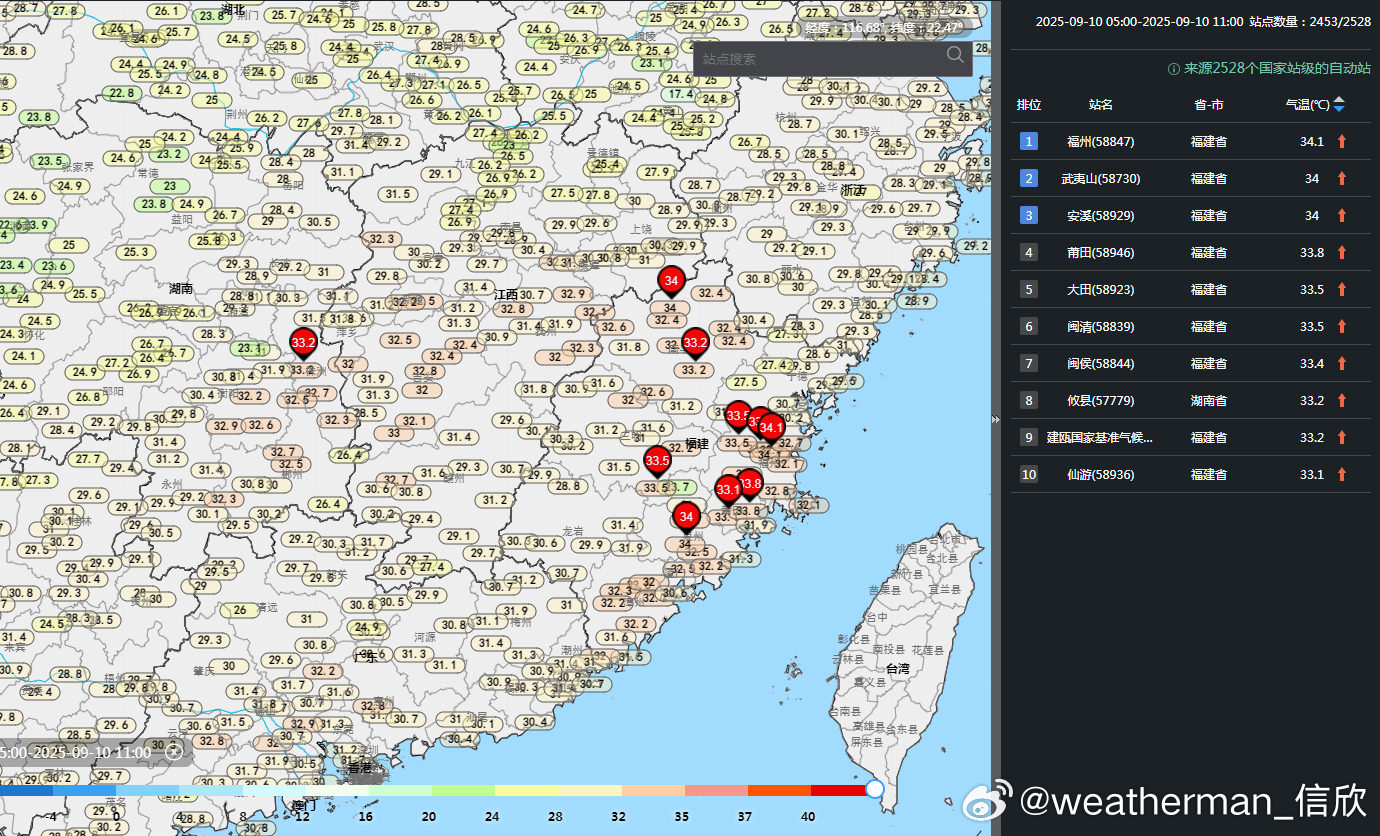Click the 台湾 label on the map
Screen dimensions: 1380x836
[898, 668]
